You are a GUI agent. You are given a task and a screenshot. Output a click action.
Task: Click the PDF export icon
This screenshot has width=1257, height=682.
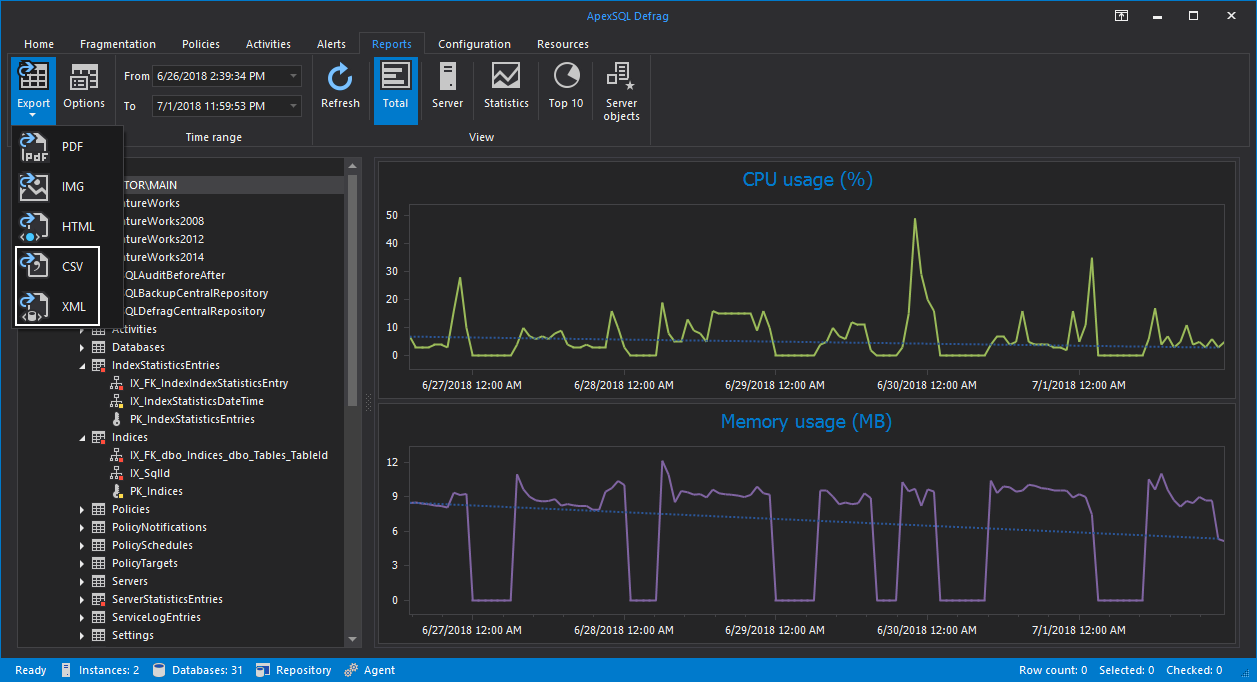click(35, 146)
